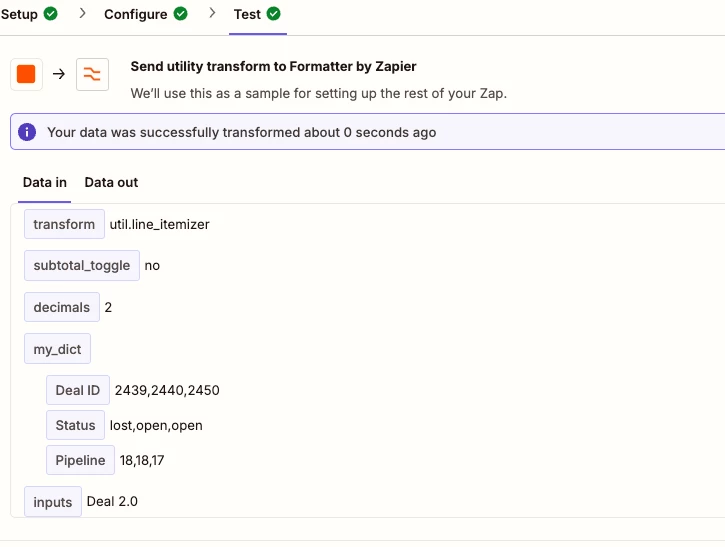Screen dimensions: 725x547
Task: Click the inputs field label
Action: coord(53,502)
